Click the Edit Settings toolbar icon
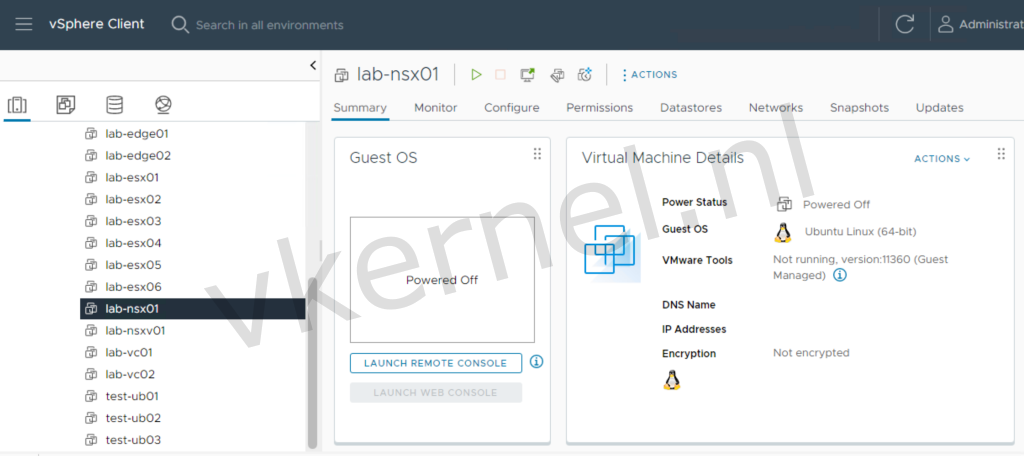The width and height of the screenshot is (1024, 456). 557,75
